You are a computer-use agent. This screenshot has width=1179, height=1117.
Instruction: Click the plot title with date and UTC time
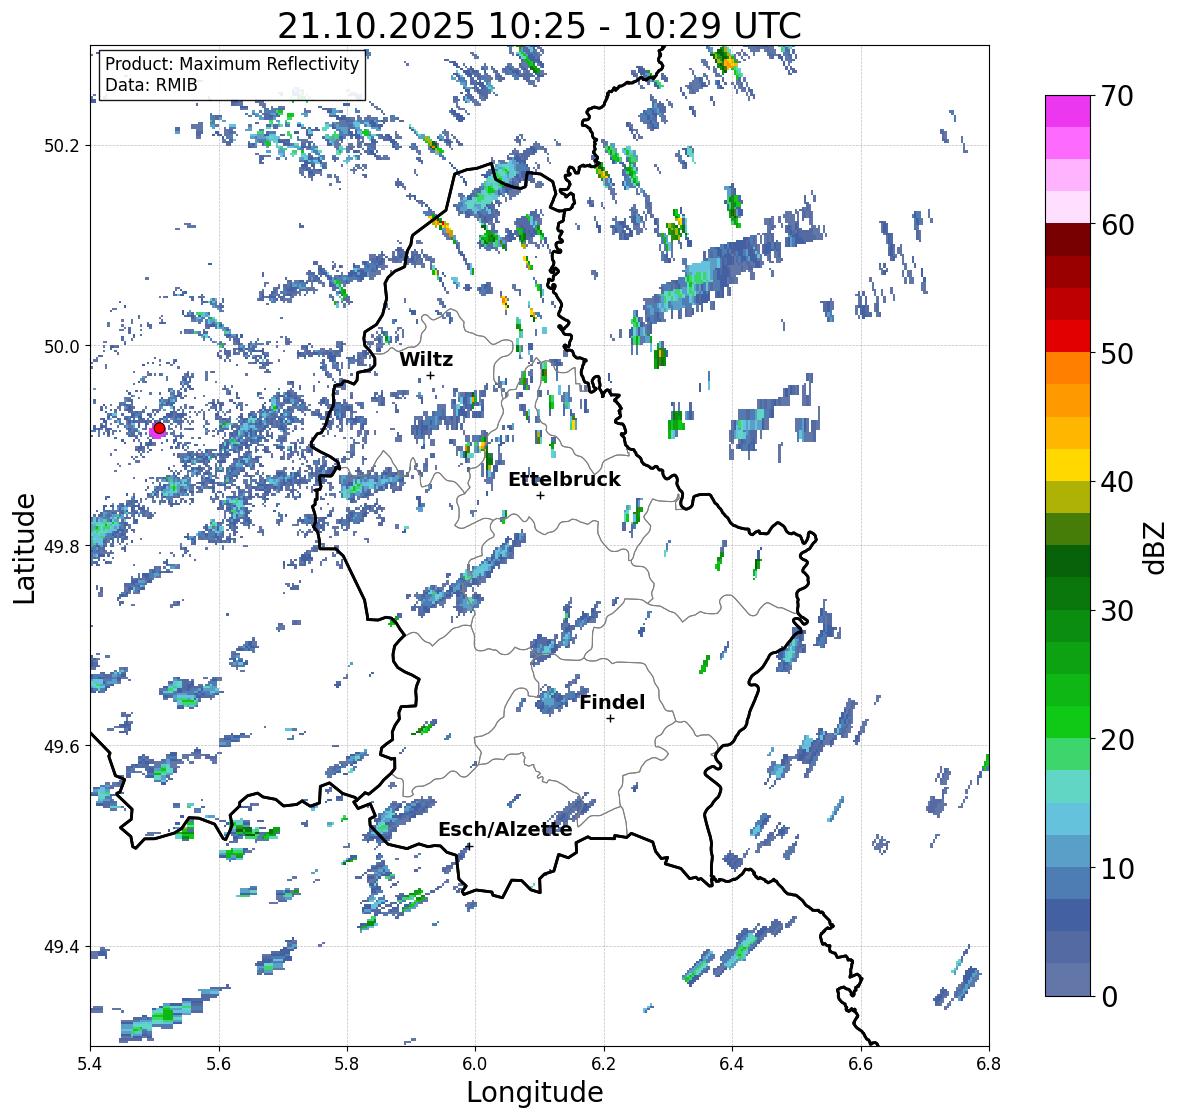(539, 26)
